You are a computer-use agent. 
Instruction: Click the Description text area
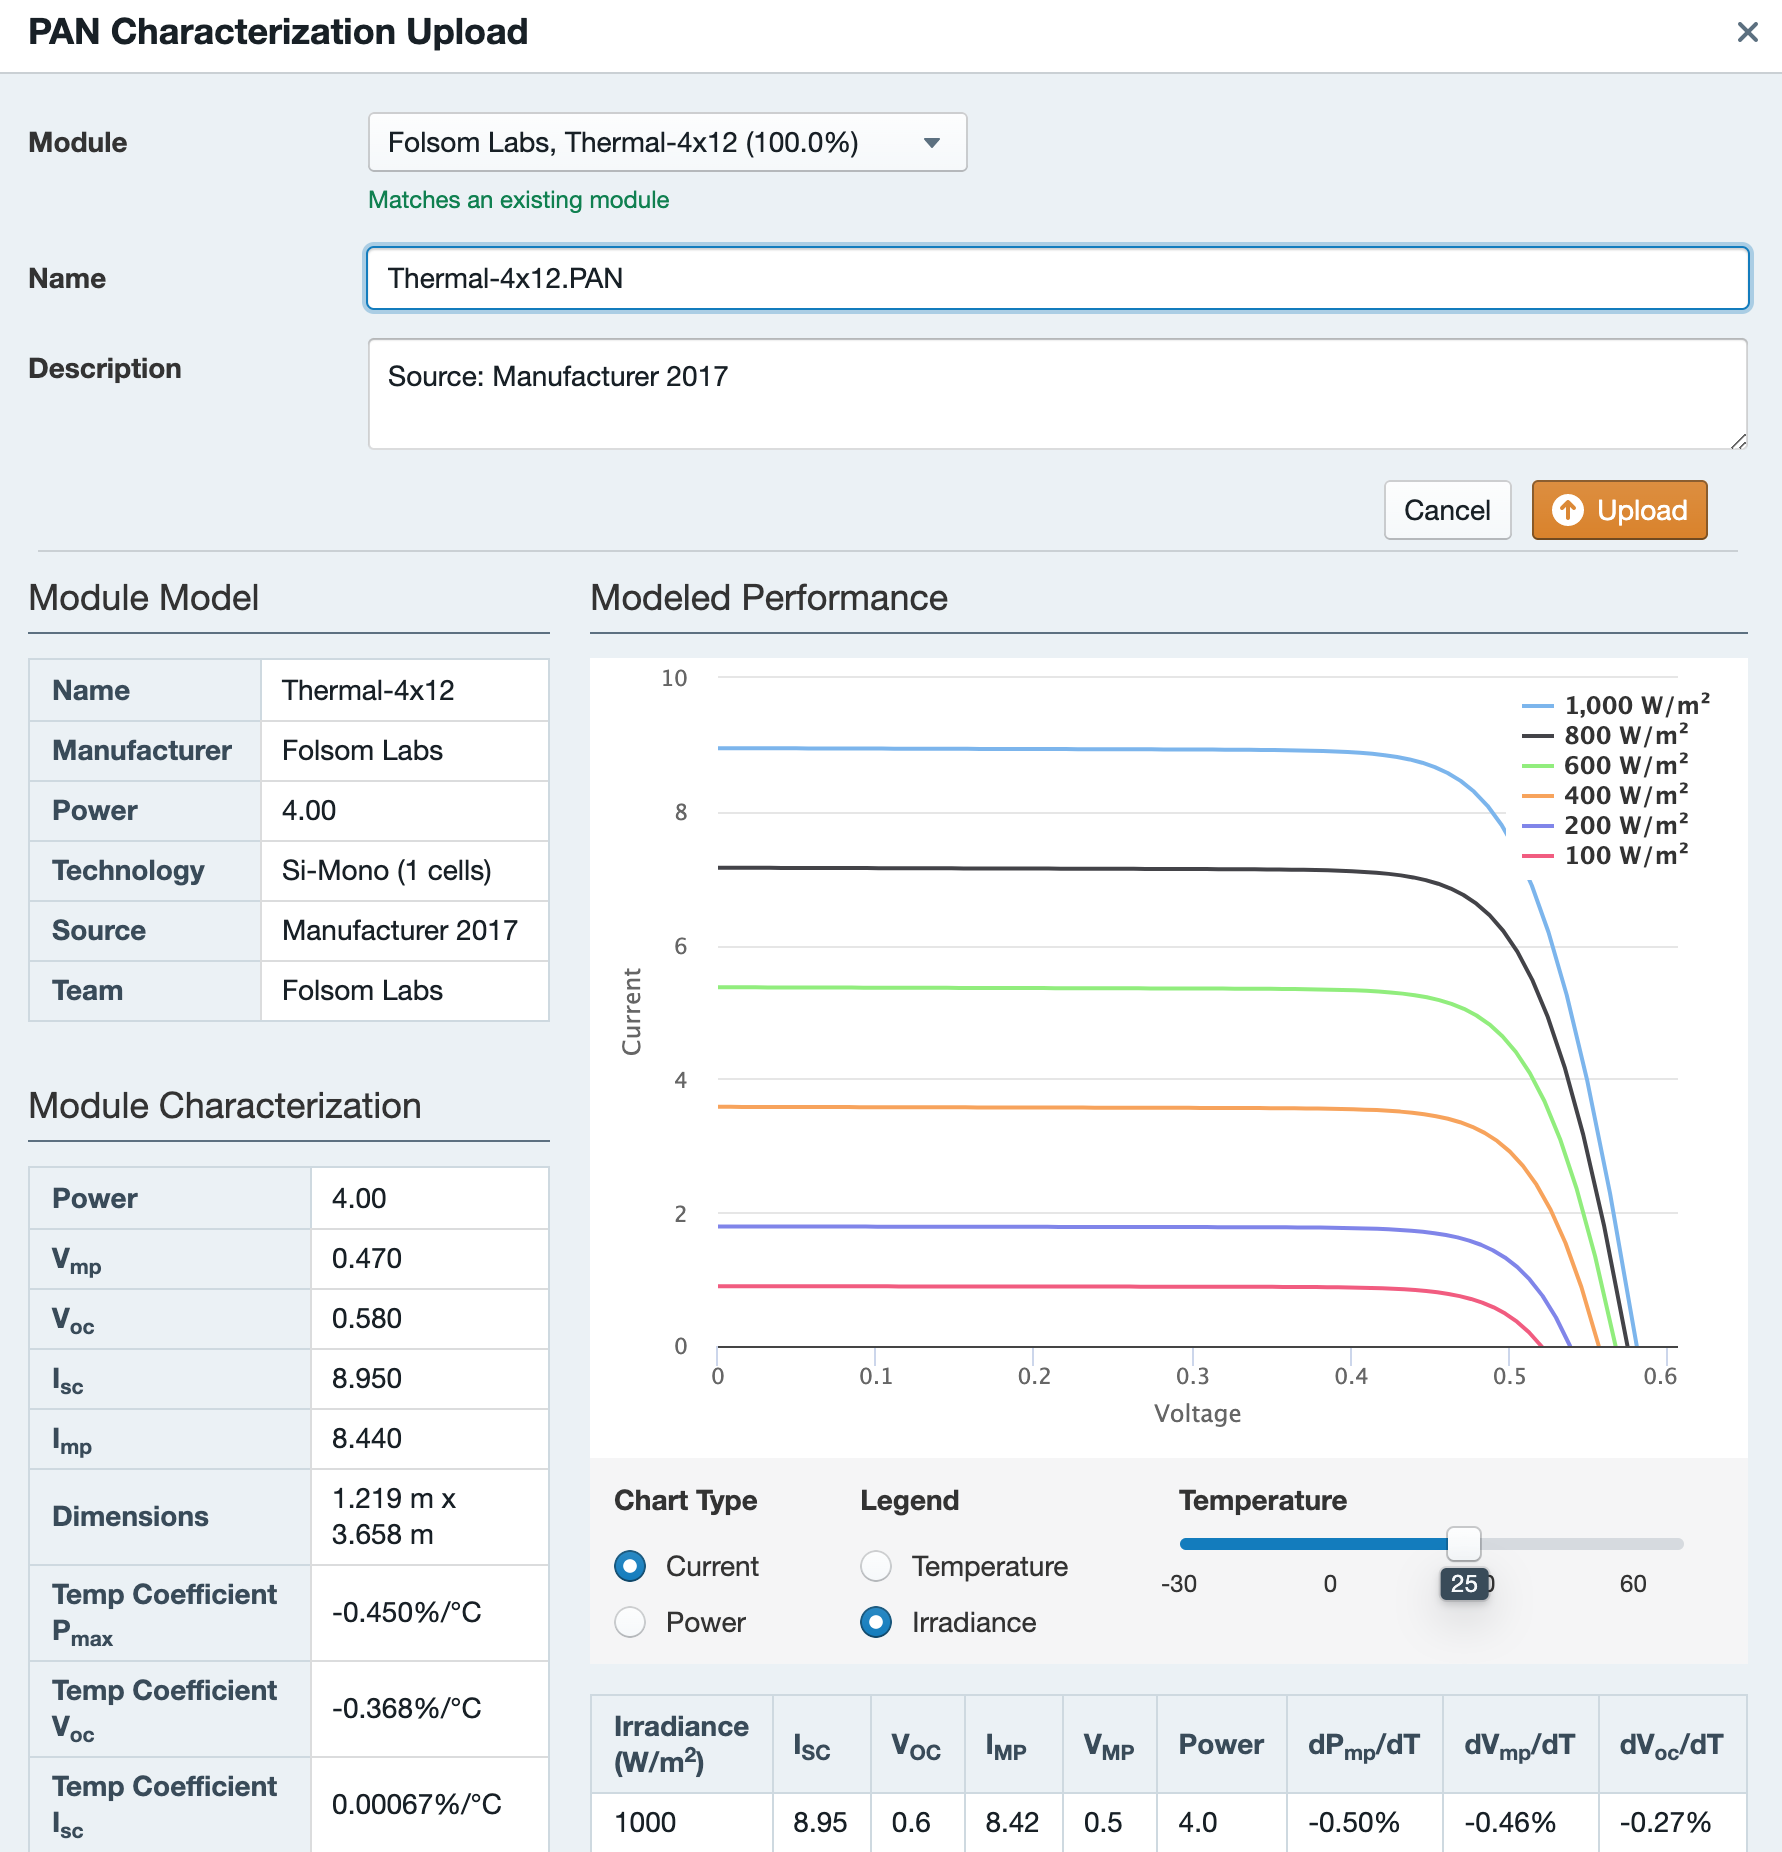coord(1057,394)
